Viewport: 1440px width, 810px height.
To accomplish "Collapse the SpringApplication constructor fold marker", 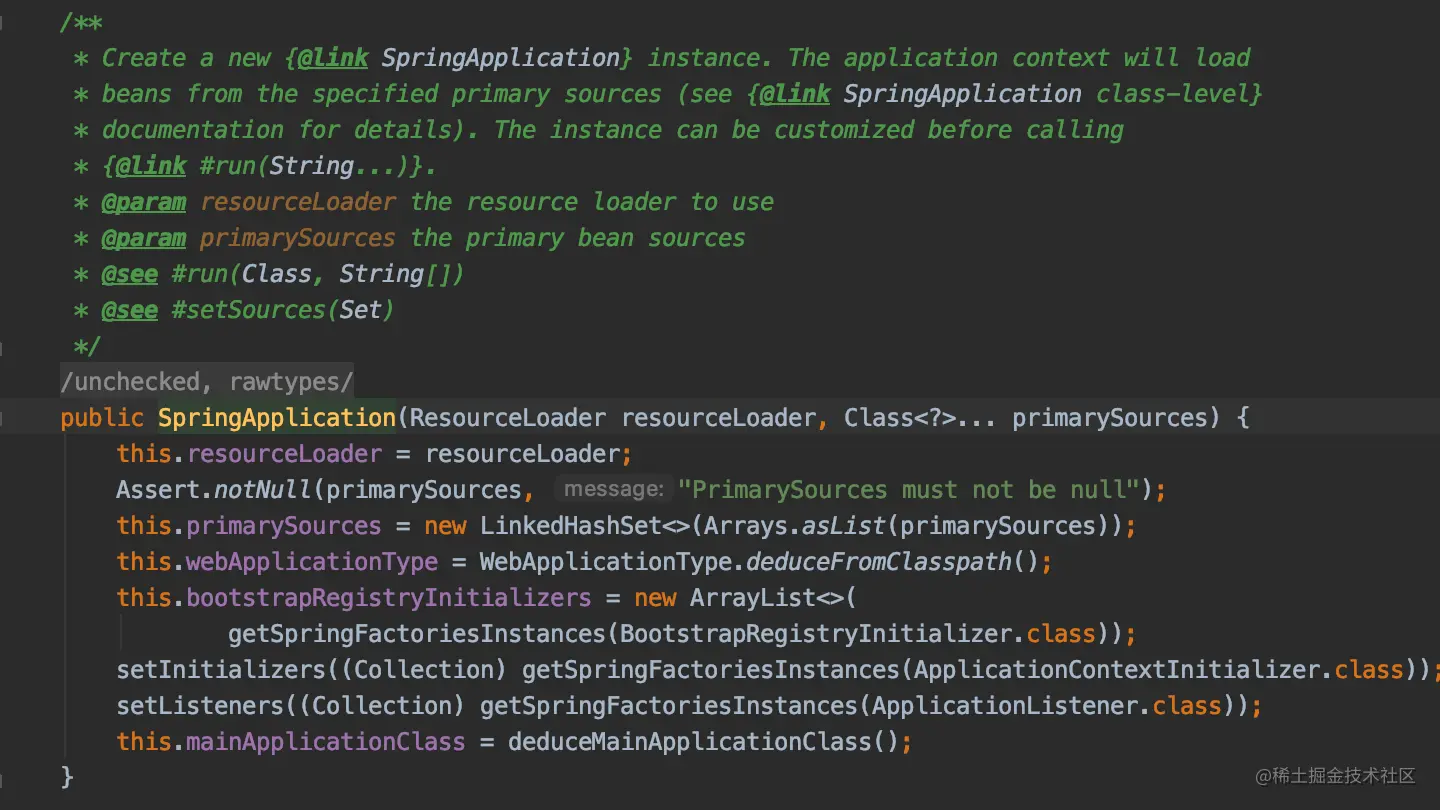I will point(3,418).
